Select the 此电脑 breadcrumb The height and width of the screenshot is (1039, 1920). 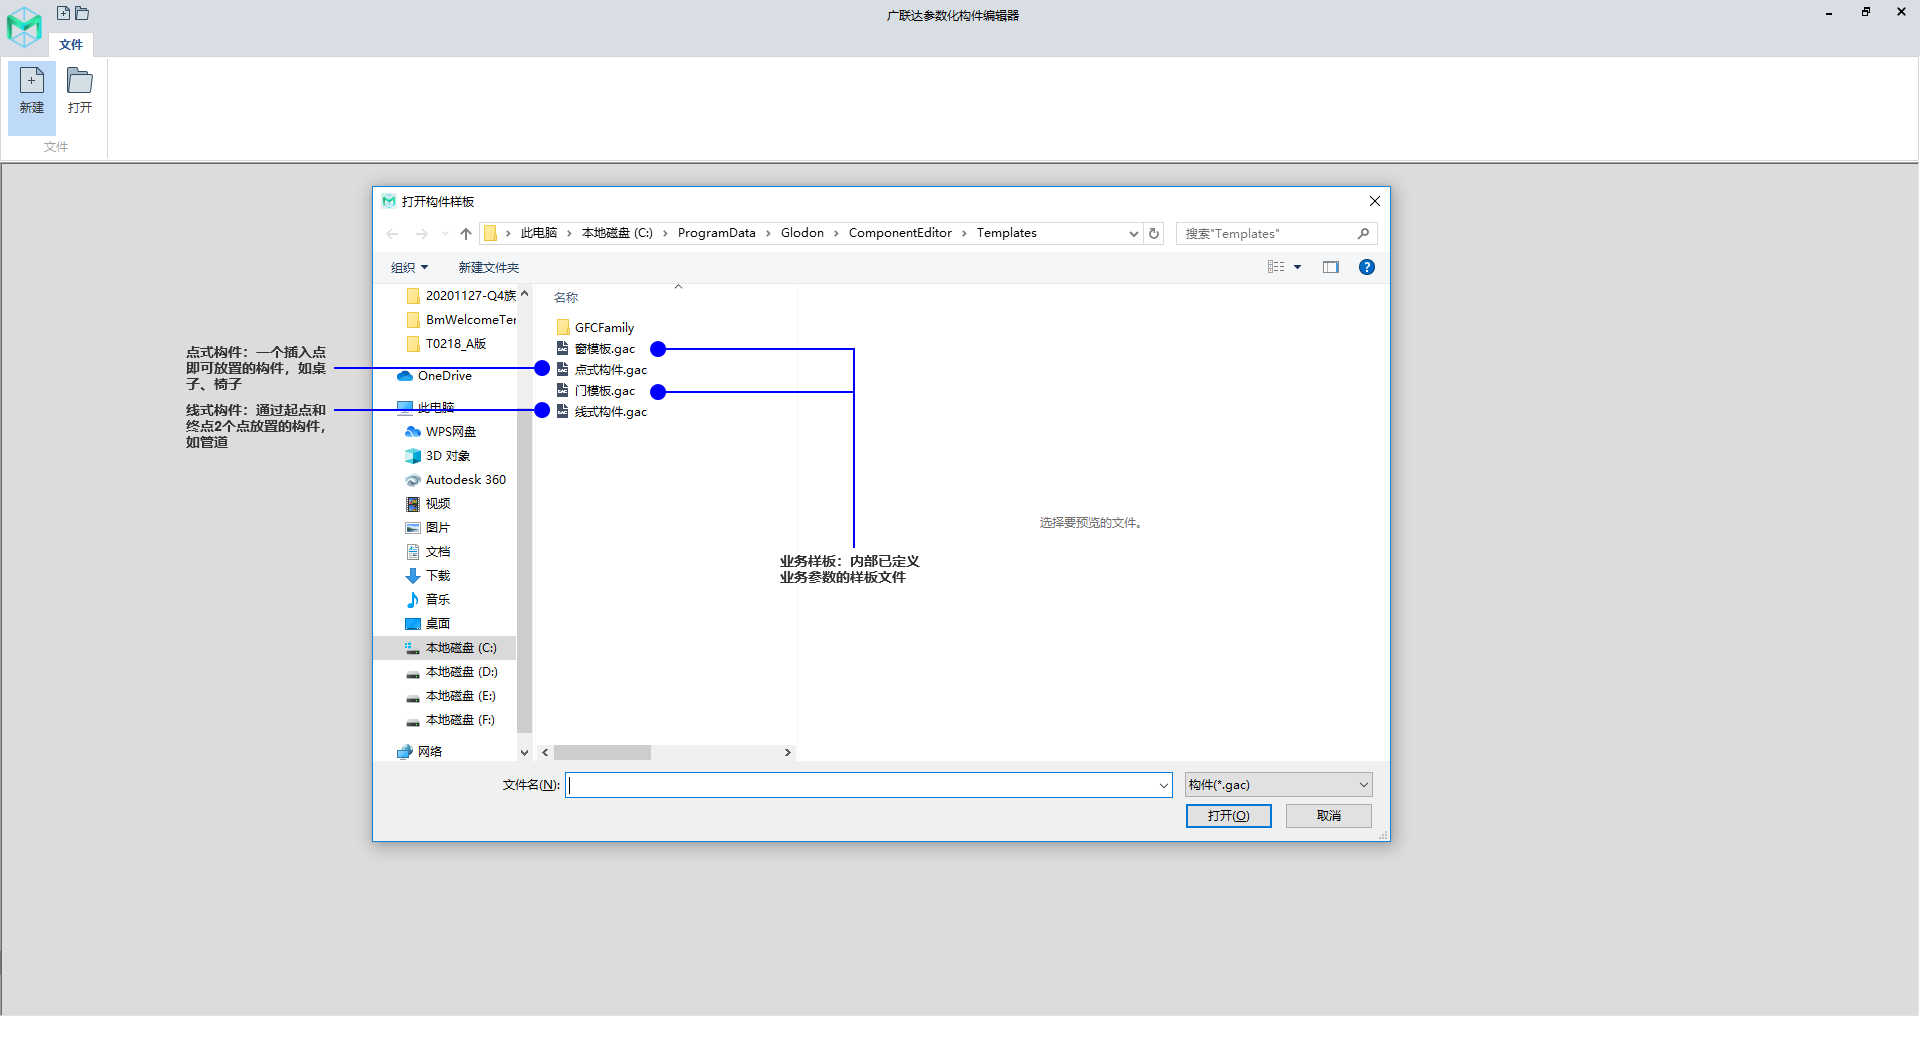point(539,233)
